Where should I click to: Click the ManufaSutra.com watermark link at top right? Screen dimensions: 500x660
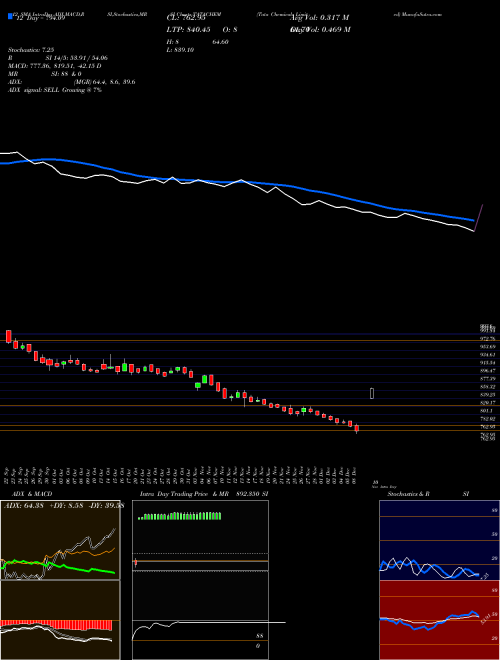click(x=421, y=14)
